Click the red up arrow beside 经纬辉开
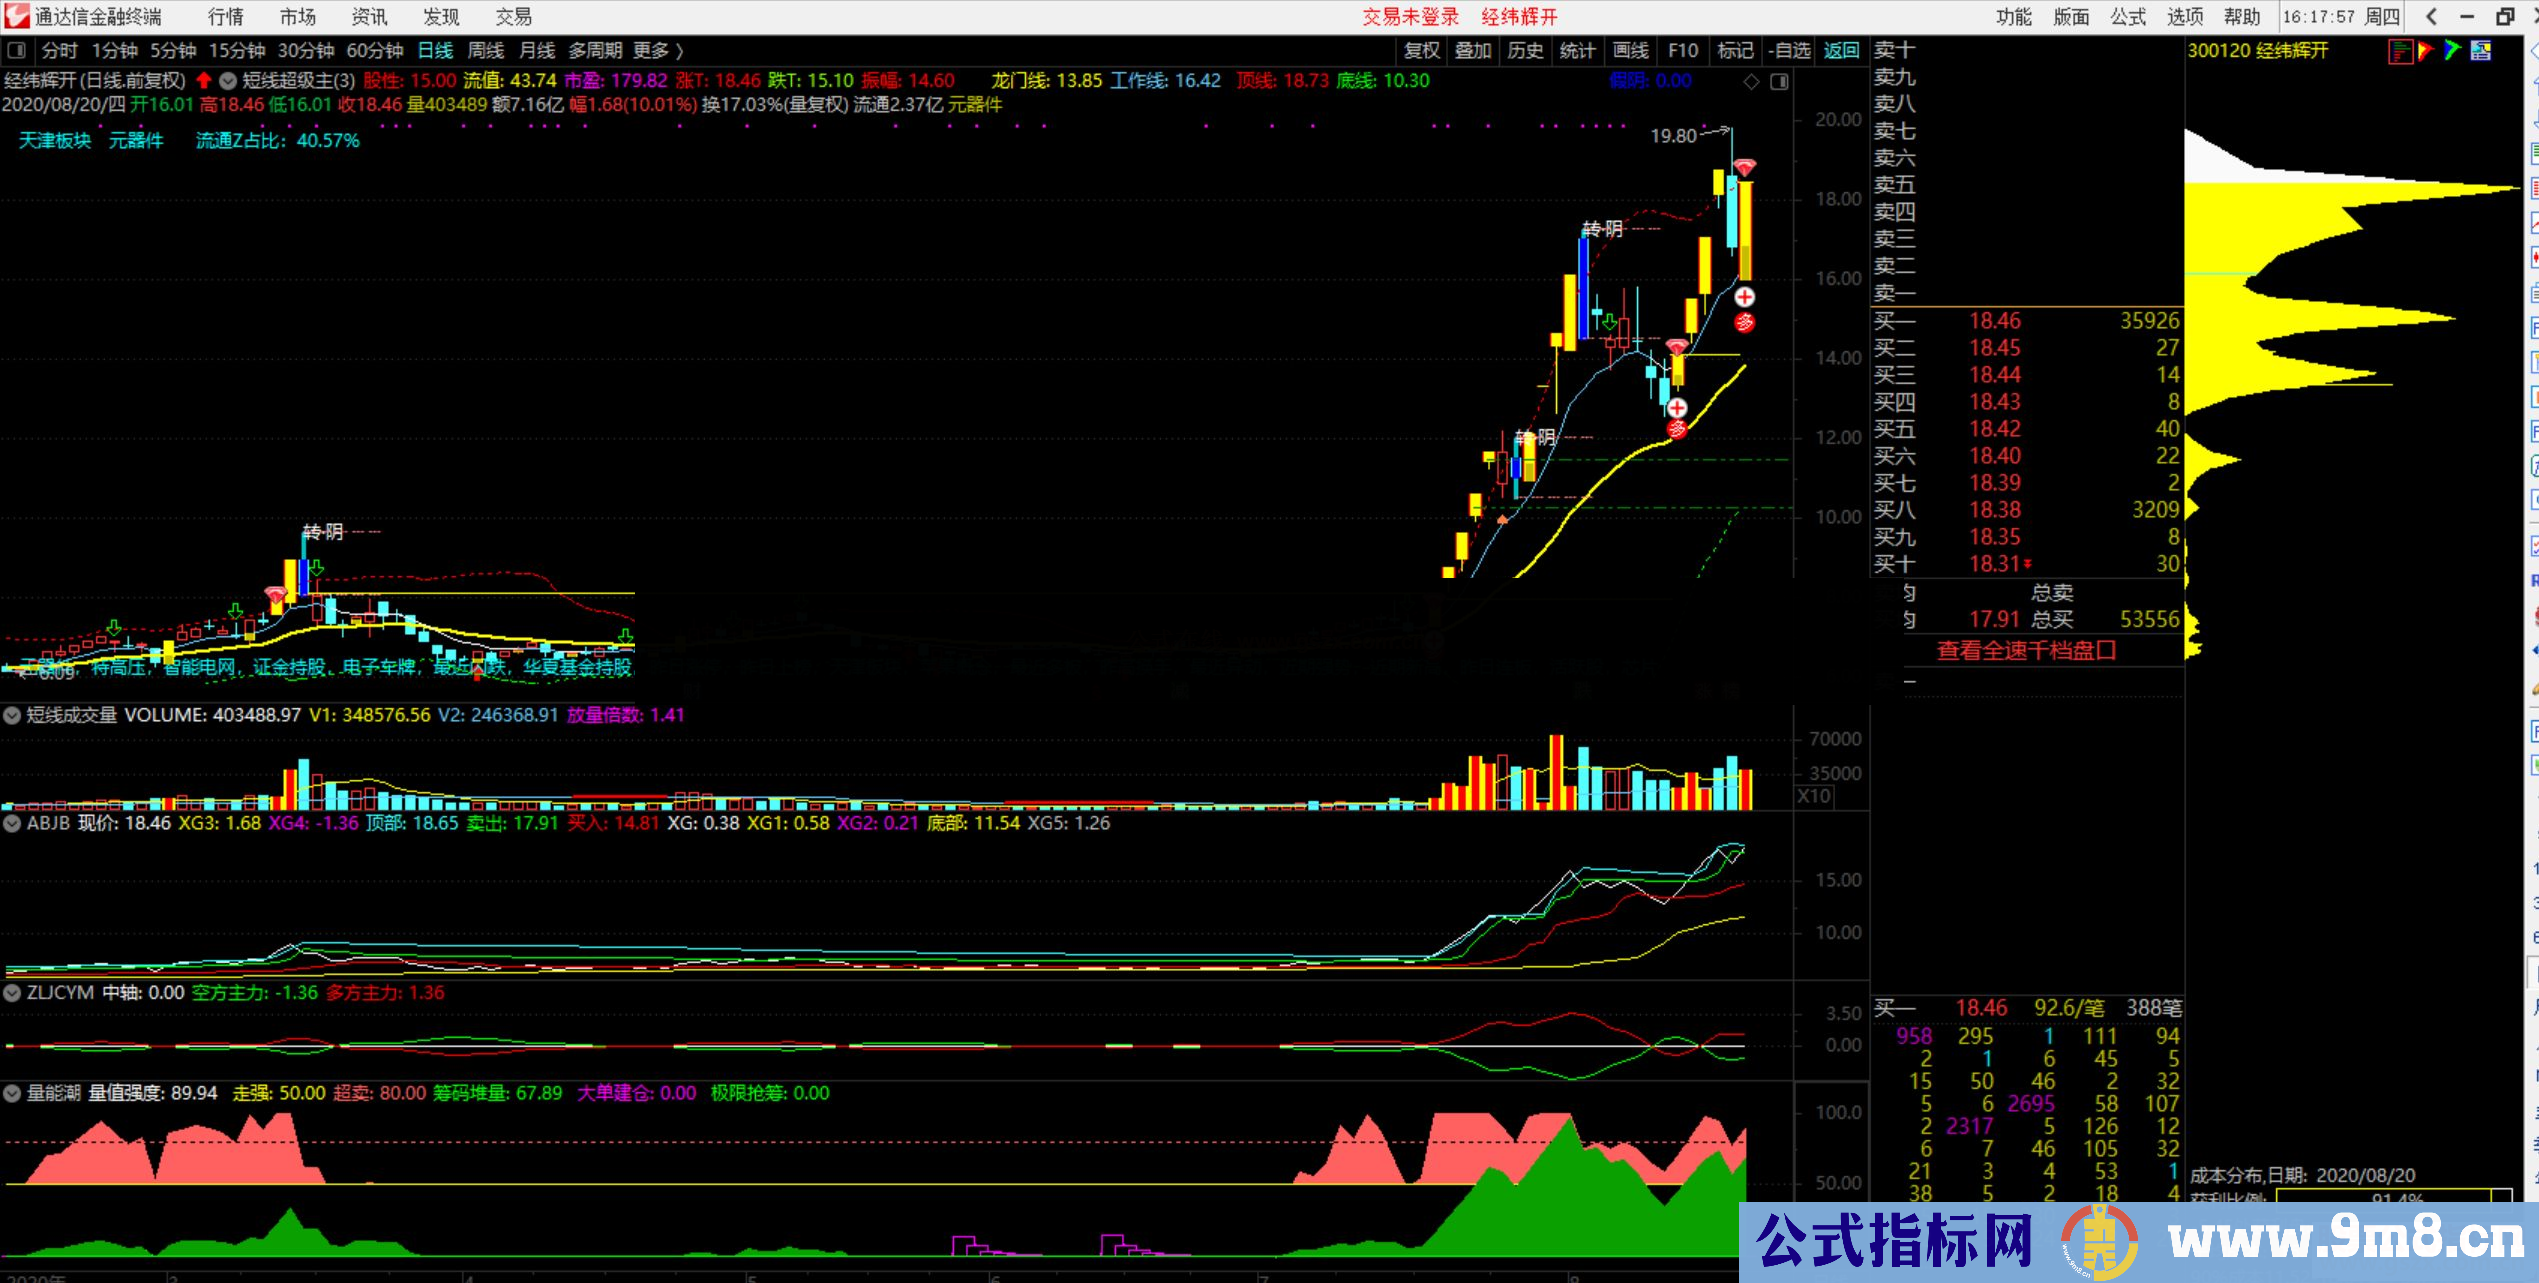Screen dimensions: 2539x1283 204,81
